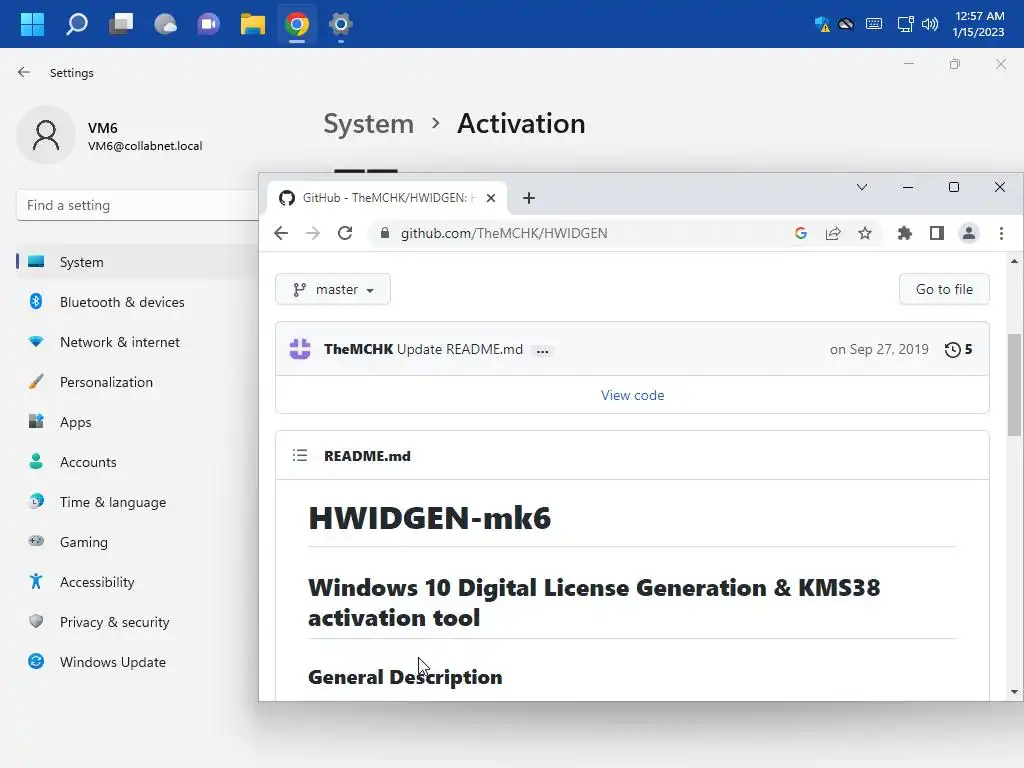The width and height of the screenshot is (1024, 768).
Task: Switch to Chrome in the taskbar
Action: point(296,24)
